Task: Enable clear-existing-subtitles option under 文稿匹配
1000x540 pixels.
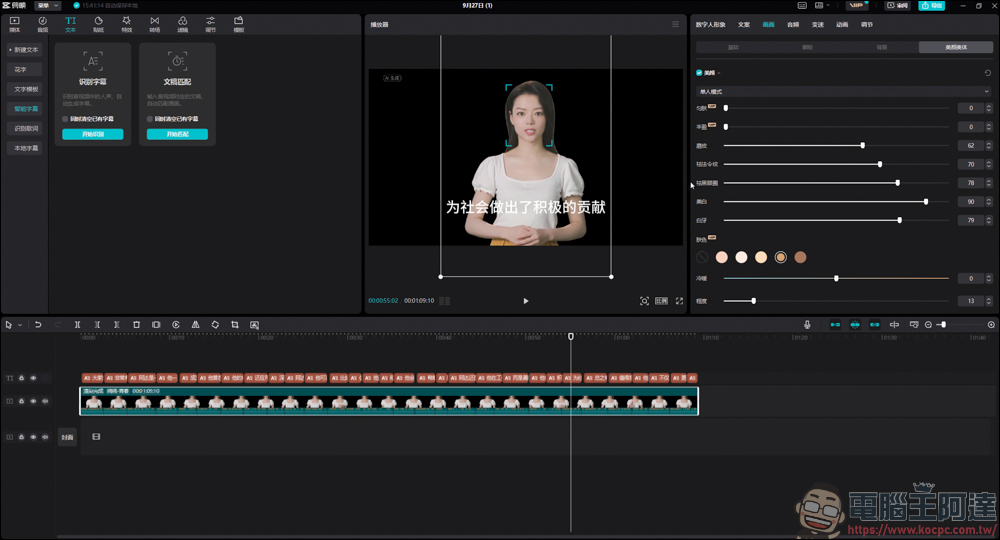Action: (150, 119)
